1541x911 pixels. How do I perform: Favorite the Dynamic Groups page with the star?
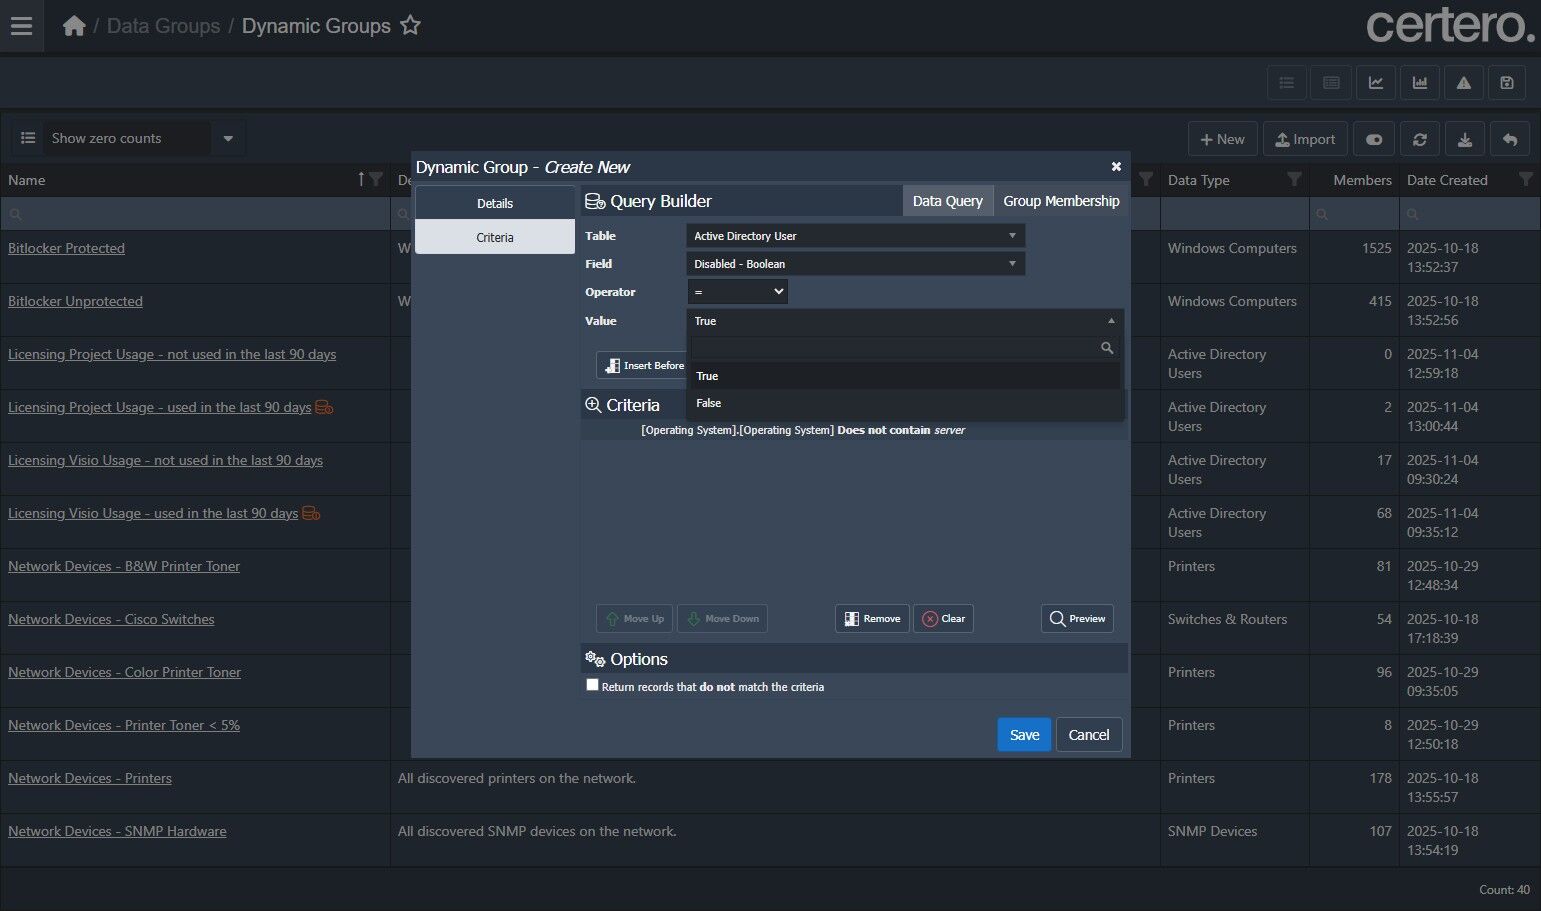(x=410, y=26)
